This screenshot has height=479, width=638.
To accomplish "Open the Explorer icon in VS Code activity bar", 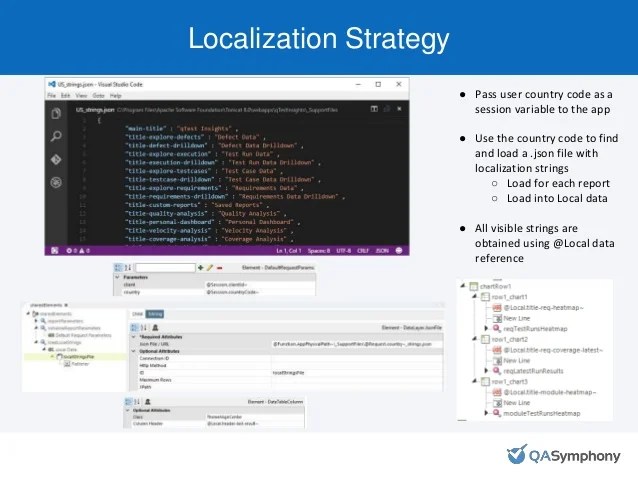I will pos(56,114).
